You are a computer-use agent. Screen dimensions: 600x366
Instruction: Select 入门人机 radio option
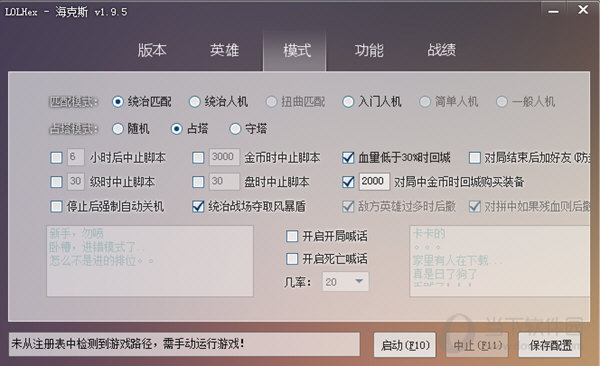pyautogui.click(x=348, y=102)
